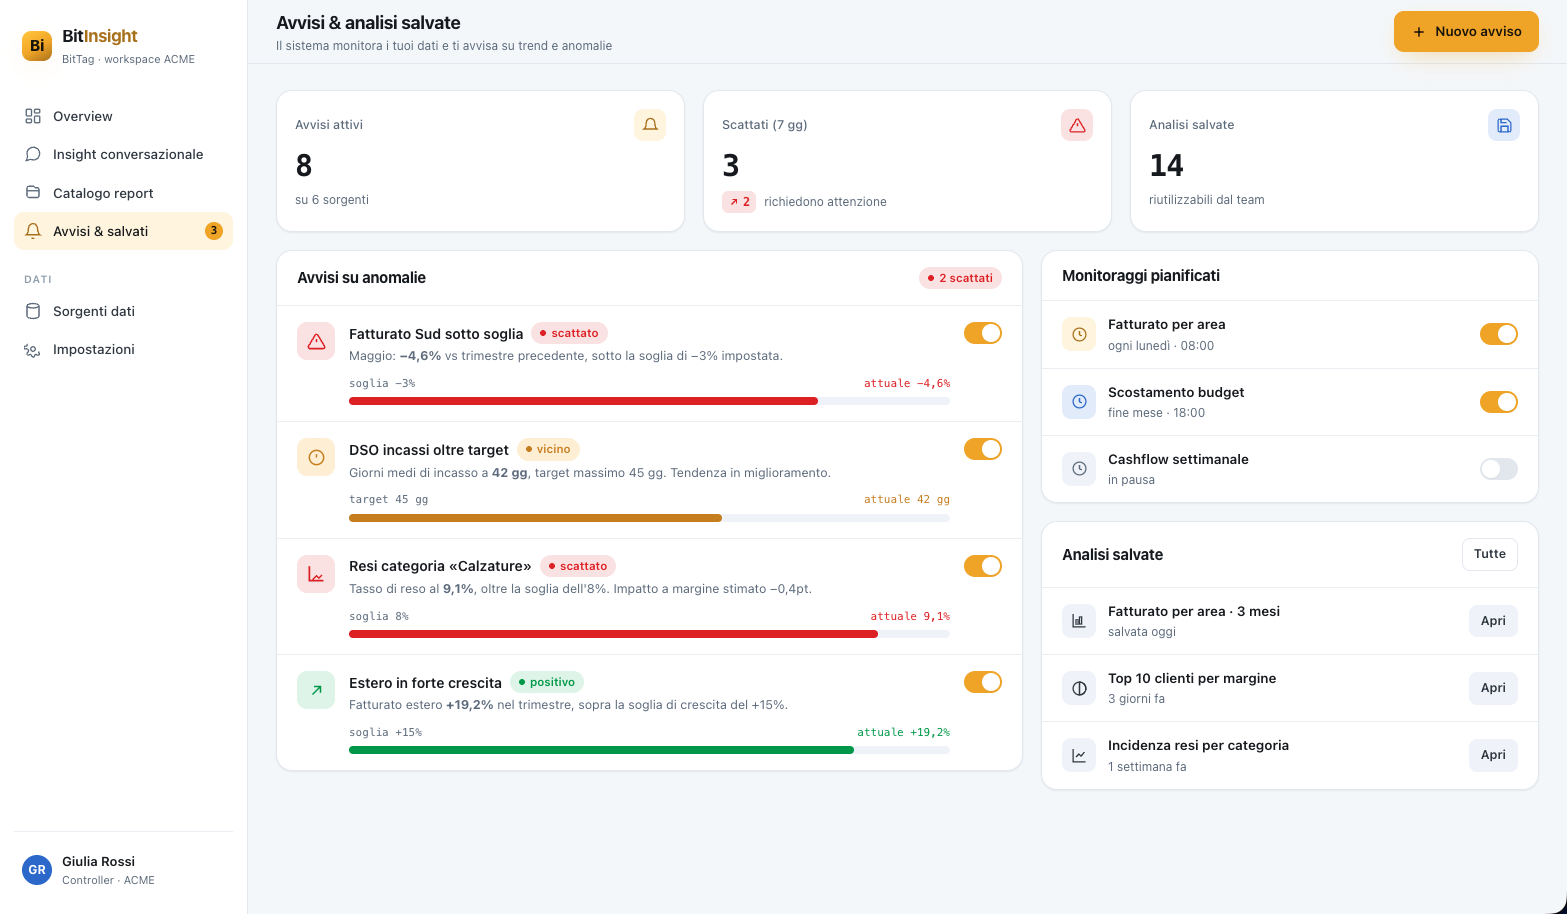The width and height of the screenshot is (1567, 914).
Task: Open the Fatturato per area 3 mesi analysis
Action: coord(1493,621)
